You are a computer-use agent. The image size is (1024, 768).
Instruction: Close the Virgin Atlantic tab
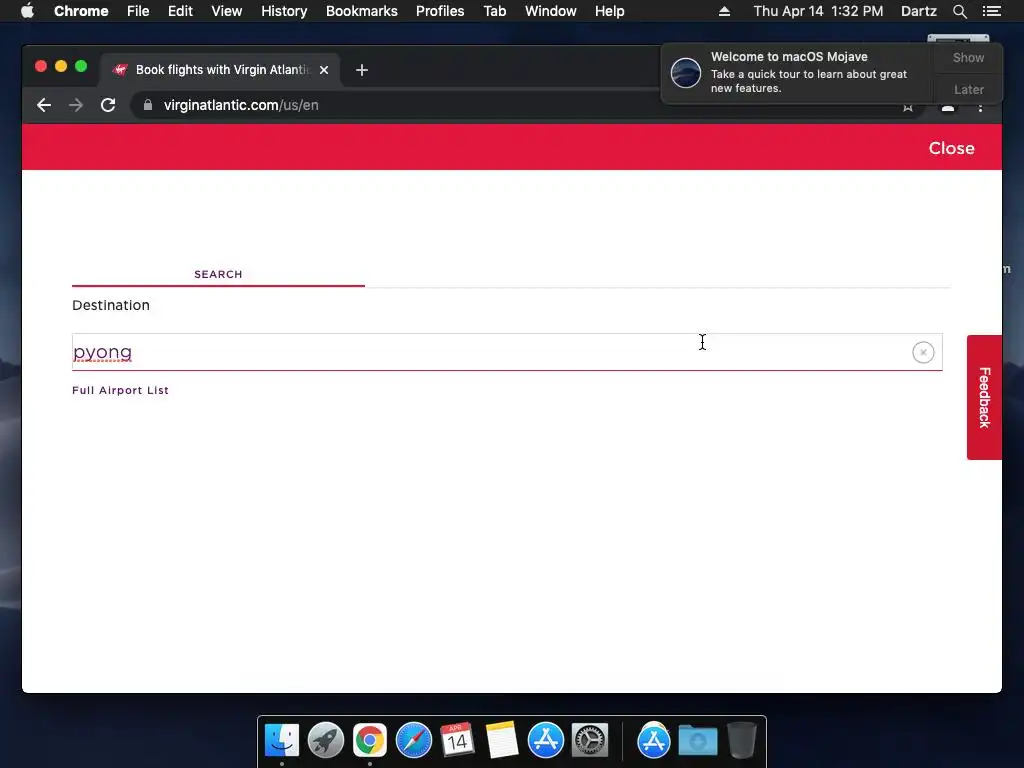click(x=324, y=70)
